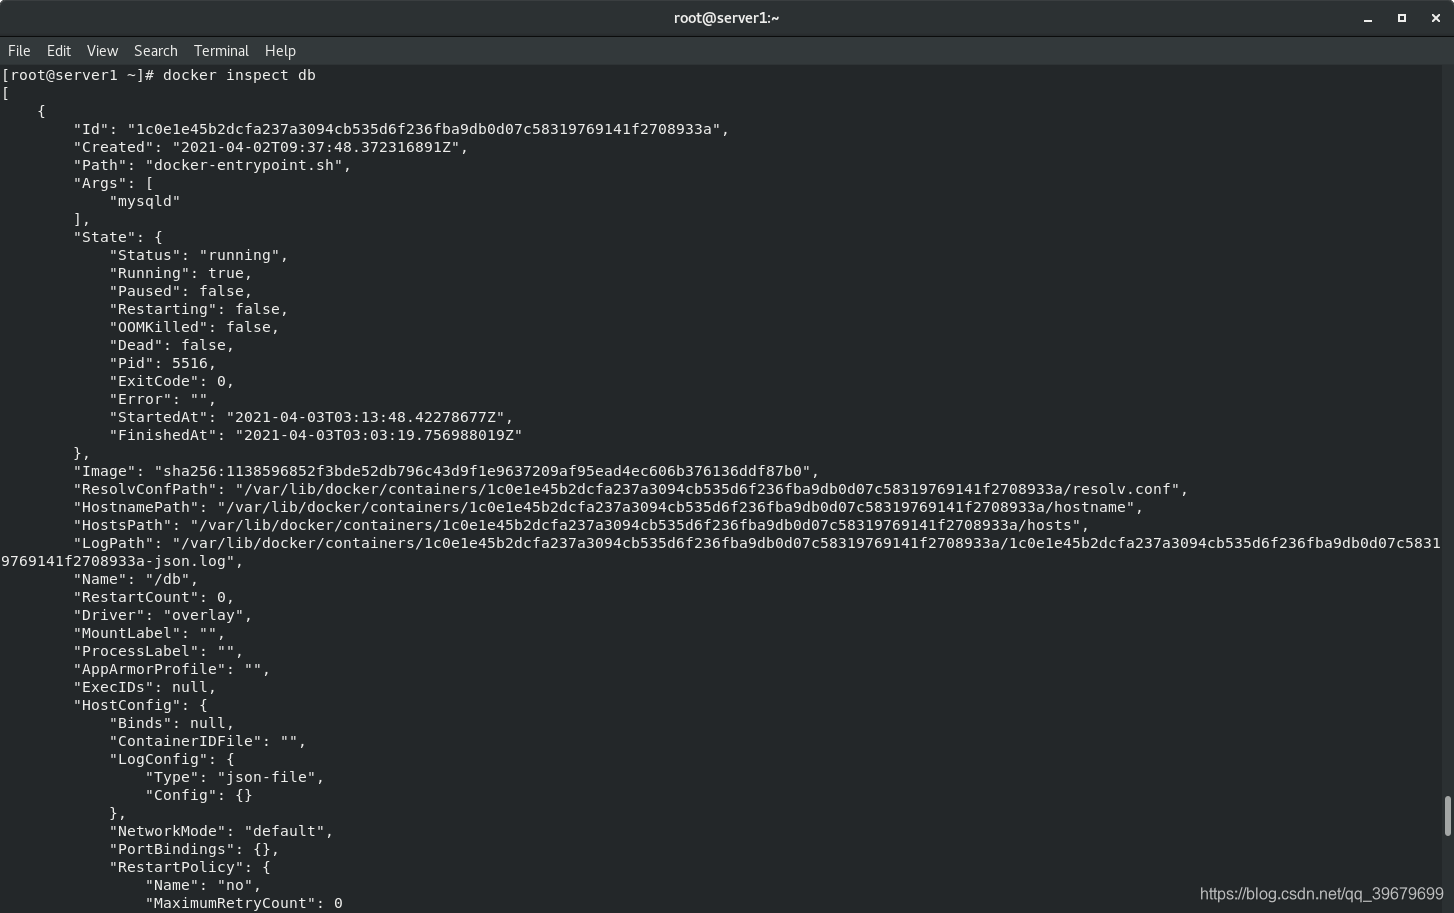1454x913 pixels.
Task: Click the "Created" timestamp line
Action: point(271,147)
